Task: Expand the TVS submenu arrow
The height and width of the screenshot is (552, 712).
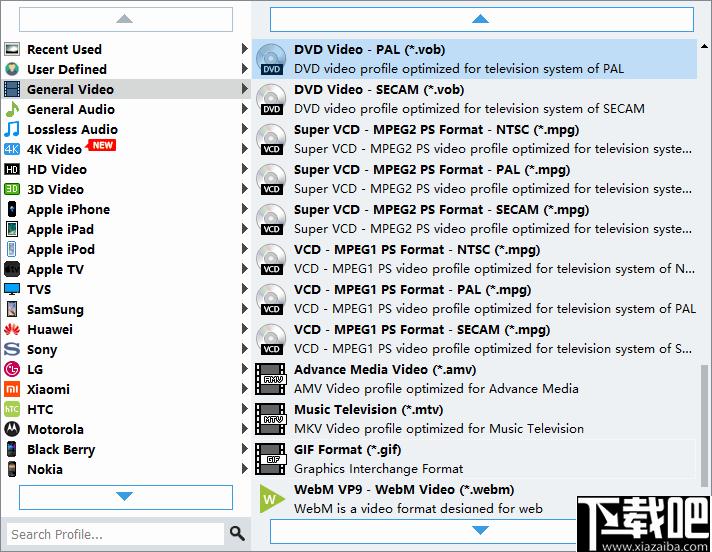Action: click(x=245, y=289)
